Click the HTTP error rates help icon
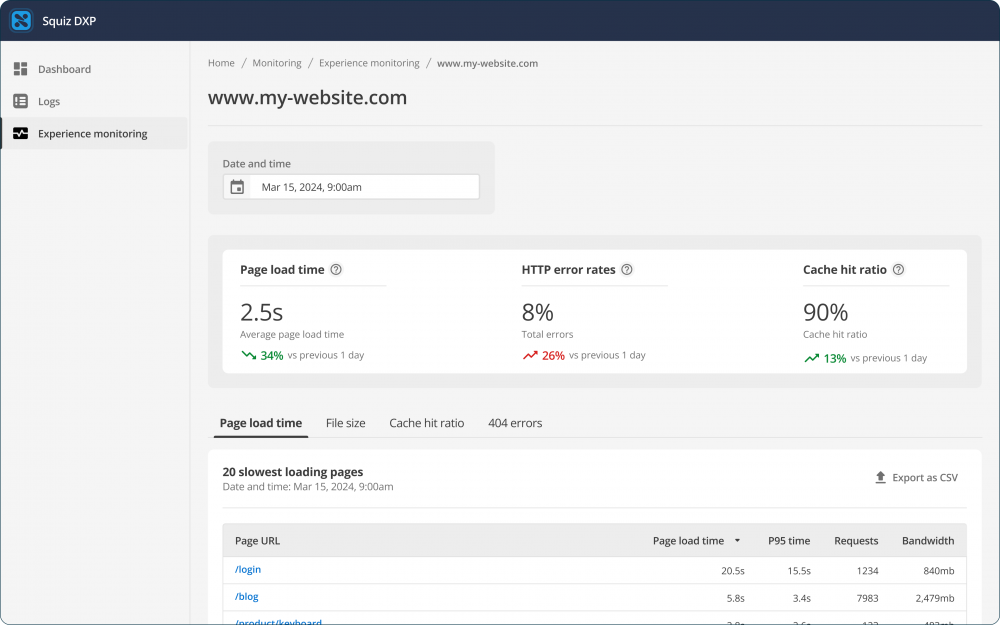 pyautogui.click(x=627, y=269)
